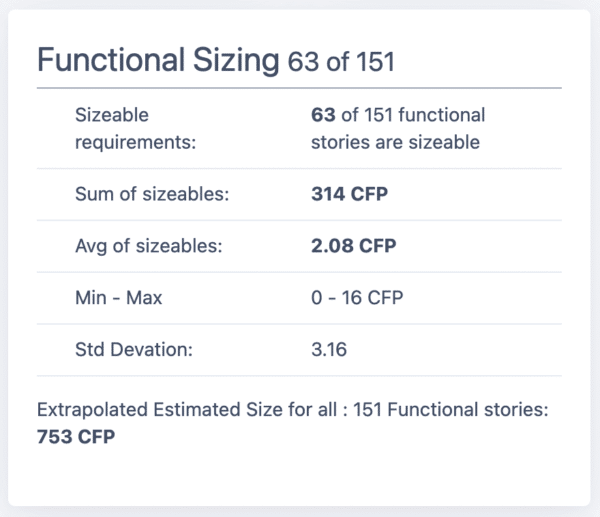Image resolution: width=600 pixels, height=517 pixels.
Task: Select the 0 - 16 CFP range
Action: [357, 298]
